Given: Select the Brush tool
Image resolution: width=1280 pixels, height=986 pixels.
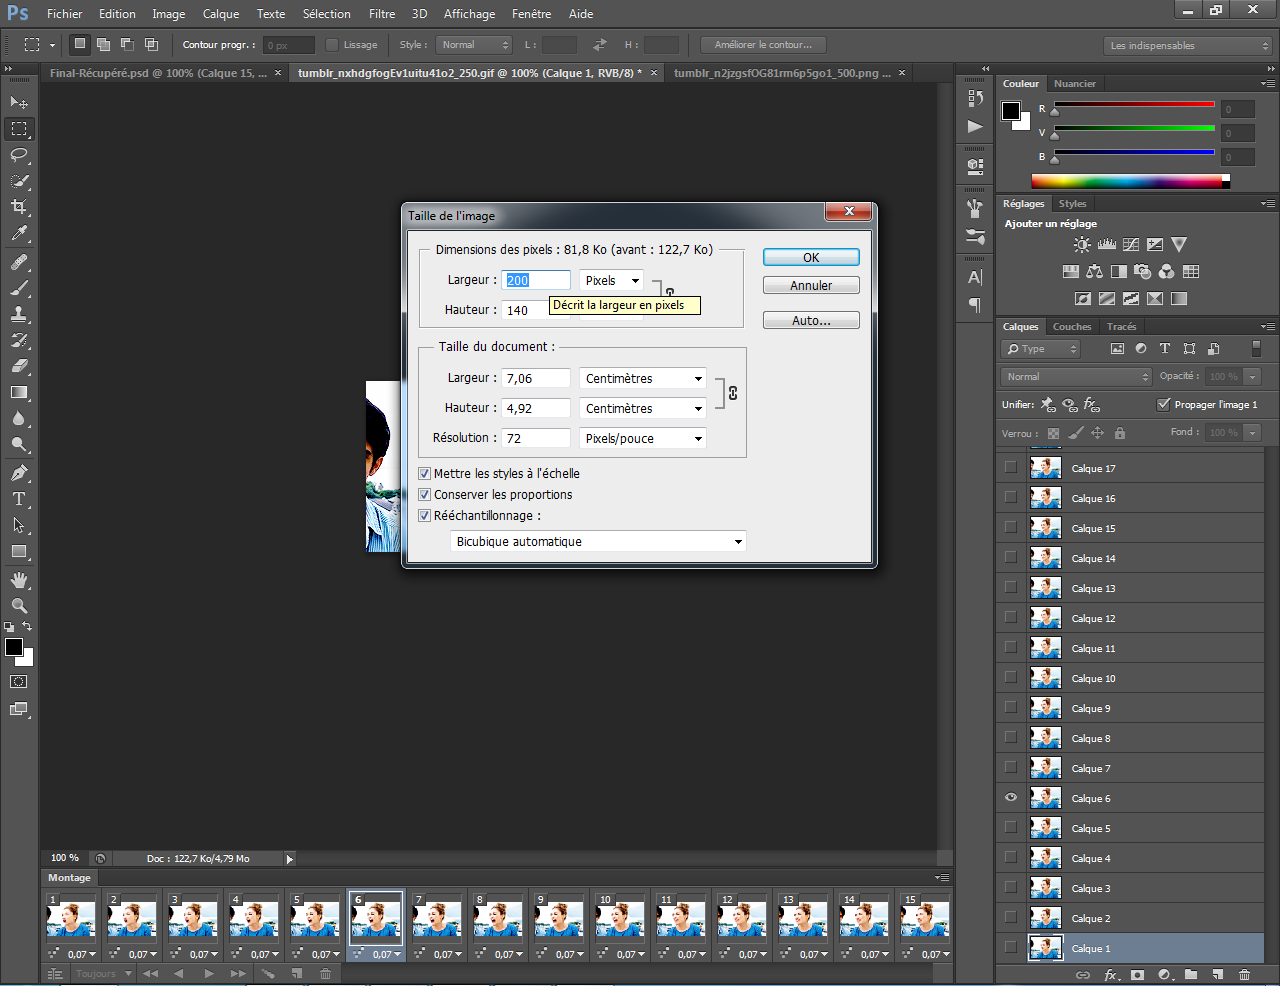Looking at the screenshot, I should tap(19, 288).
